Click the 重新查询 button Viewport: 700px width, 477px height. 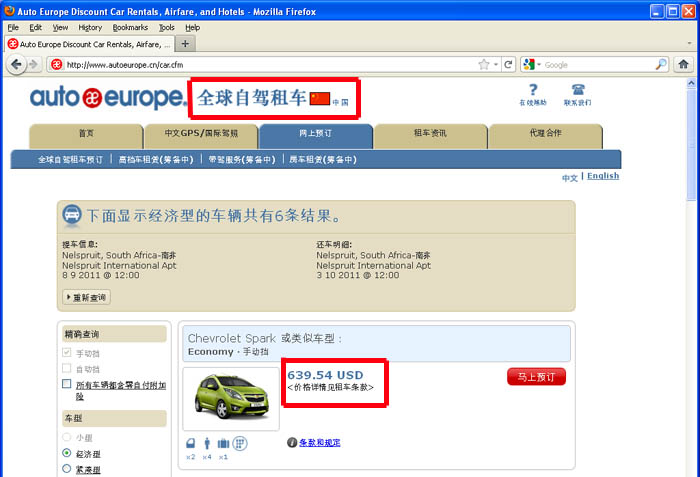click(x=87, y=297)
